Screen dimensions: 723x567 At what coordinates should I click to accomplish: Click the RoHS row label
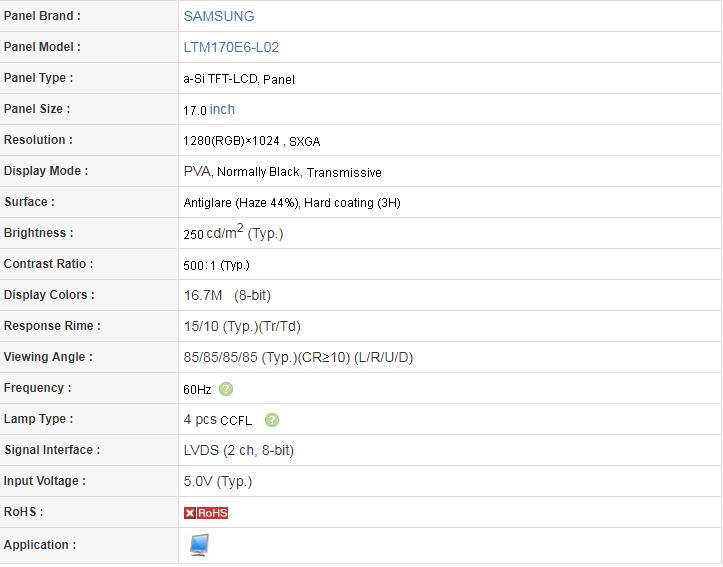(24, 512)
